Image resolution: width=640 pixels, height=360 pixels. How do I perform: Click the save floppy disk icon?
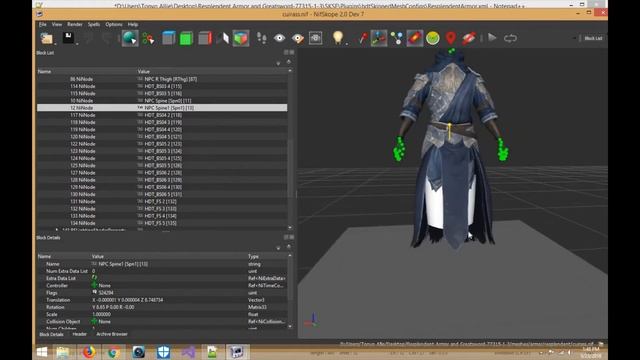[x=68, y=38]
